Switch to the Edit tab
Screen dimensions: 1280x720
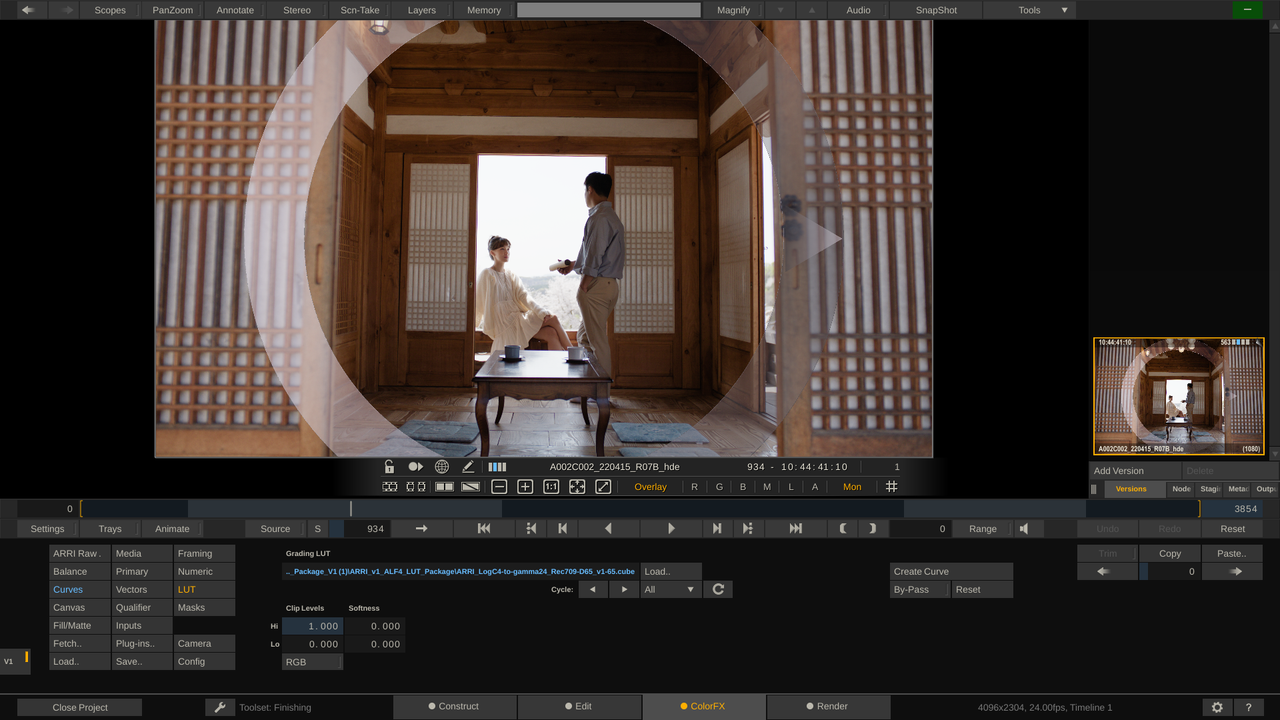[579, 707]
